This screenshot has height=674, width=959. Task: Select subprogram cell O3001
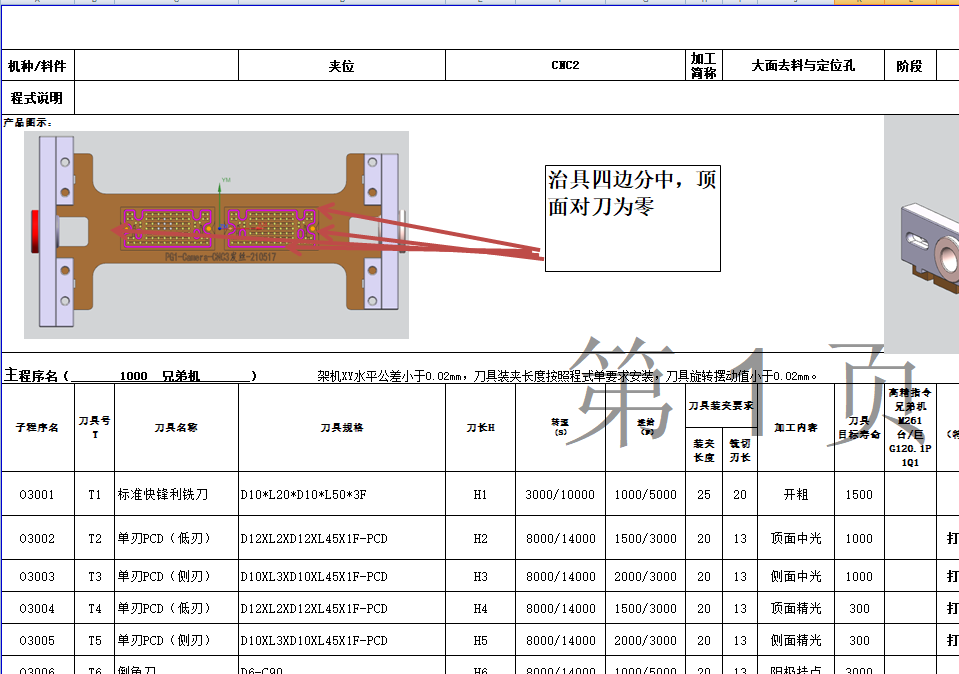[x=37, y=494]
